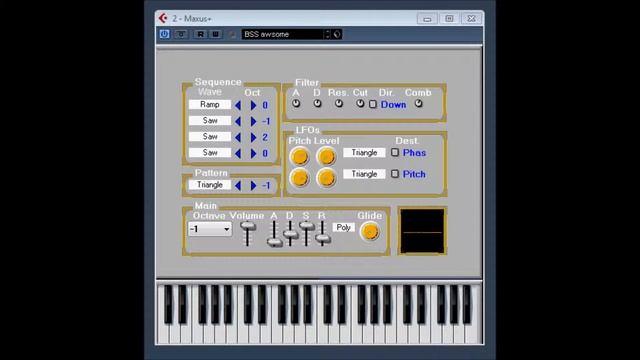Click the Poly mode button
Image resolution: width=640 pixels, height=360 pixels.
click(344, 228)
